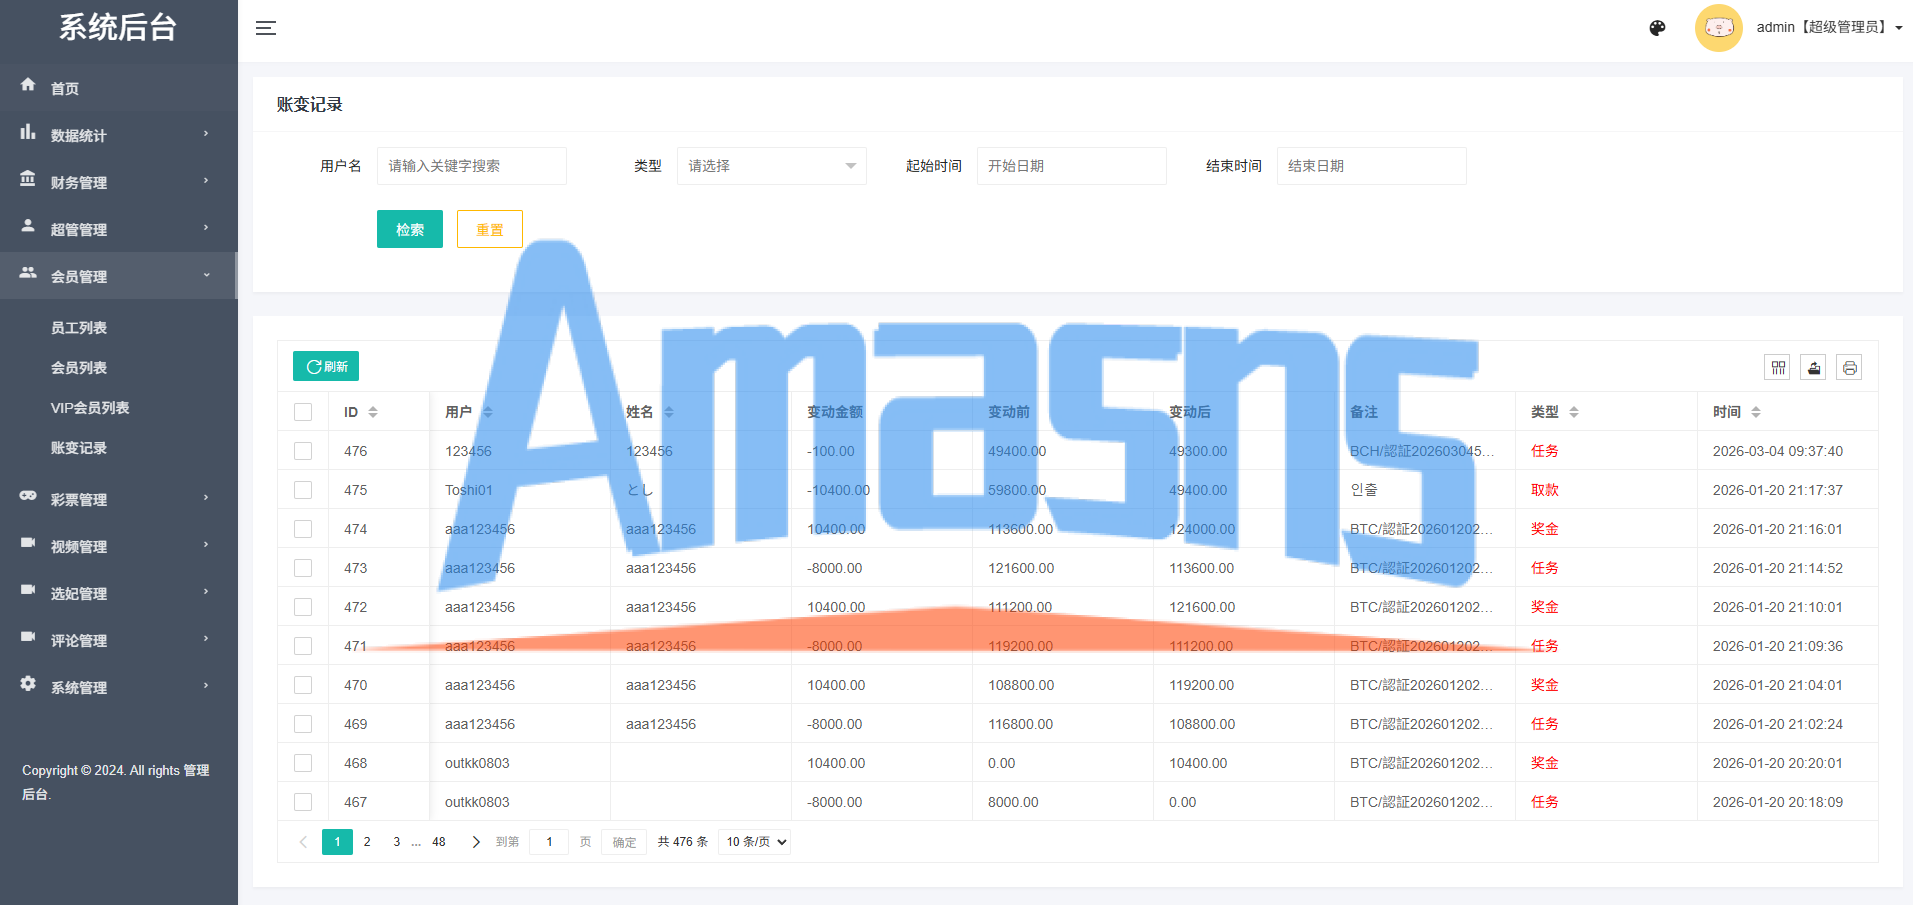1913x905 pixels.
Task: Open the theme palette icon
Action: point(1657,28)
